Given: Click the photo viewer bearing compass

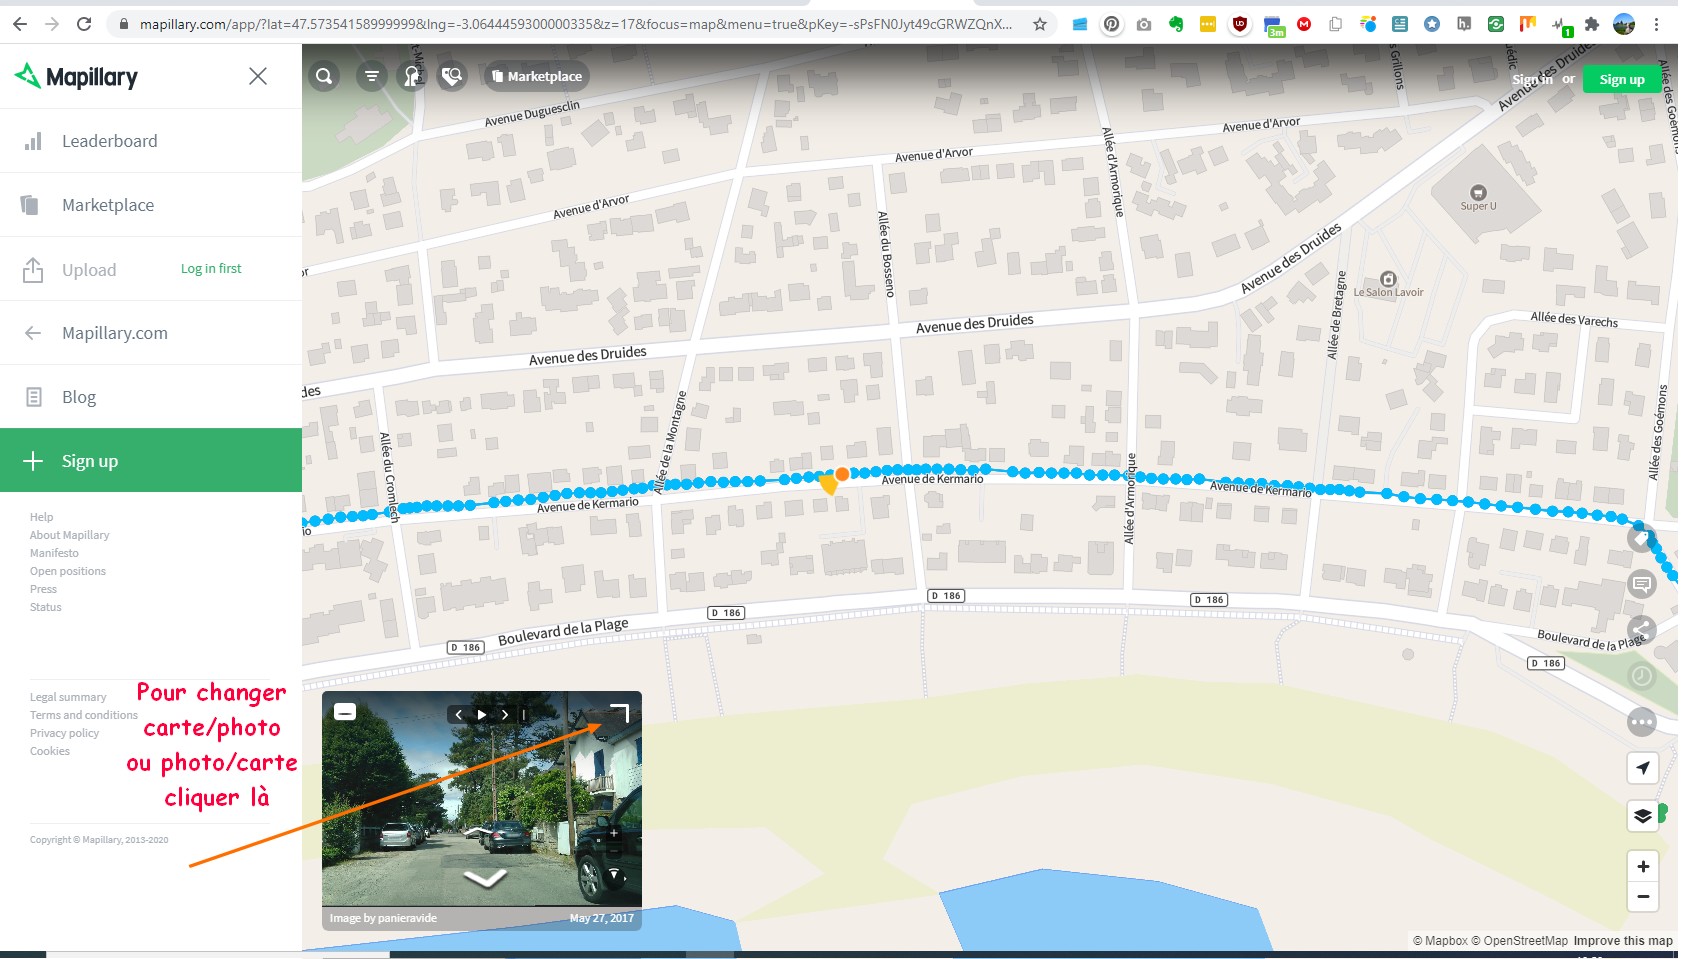Looking at the screenshot, I should [614, 875].
